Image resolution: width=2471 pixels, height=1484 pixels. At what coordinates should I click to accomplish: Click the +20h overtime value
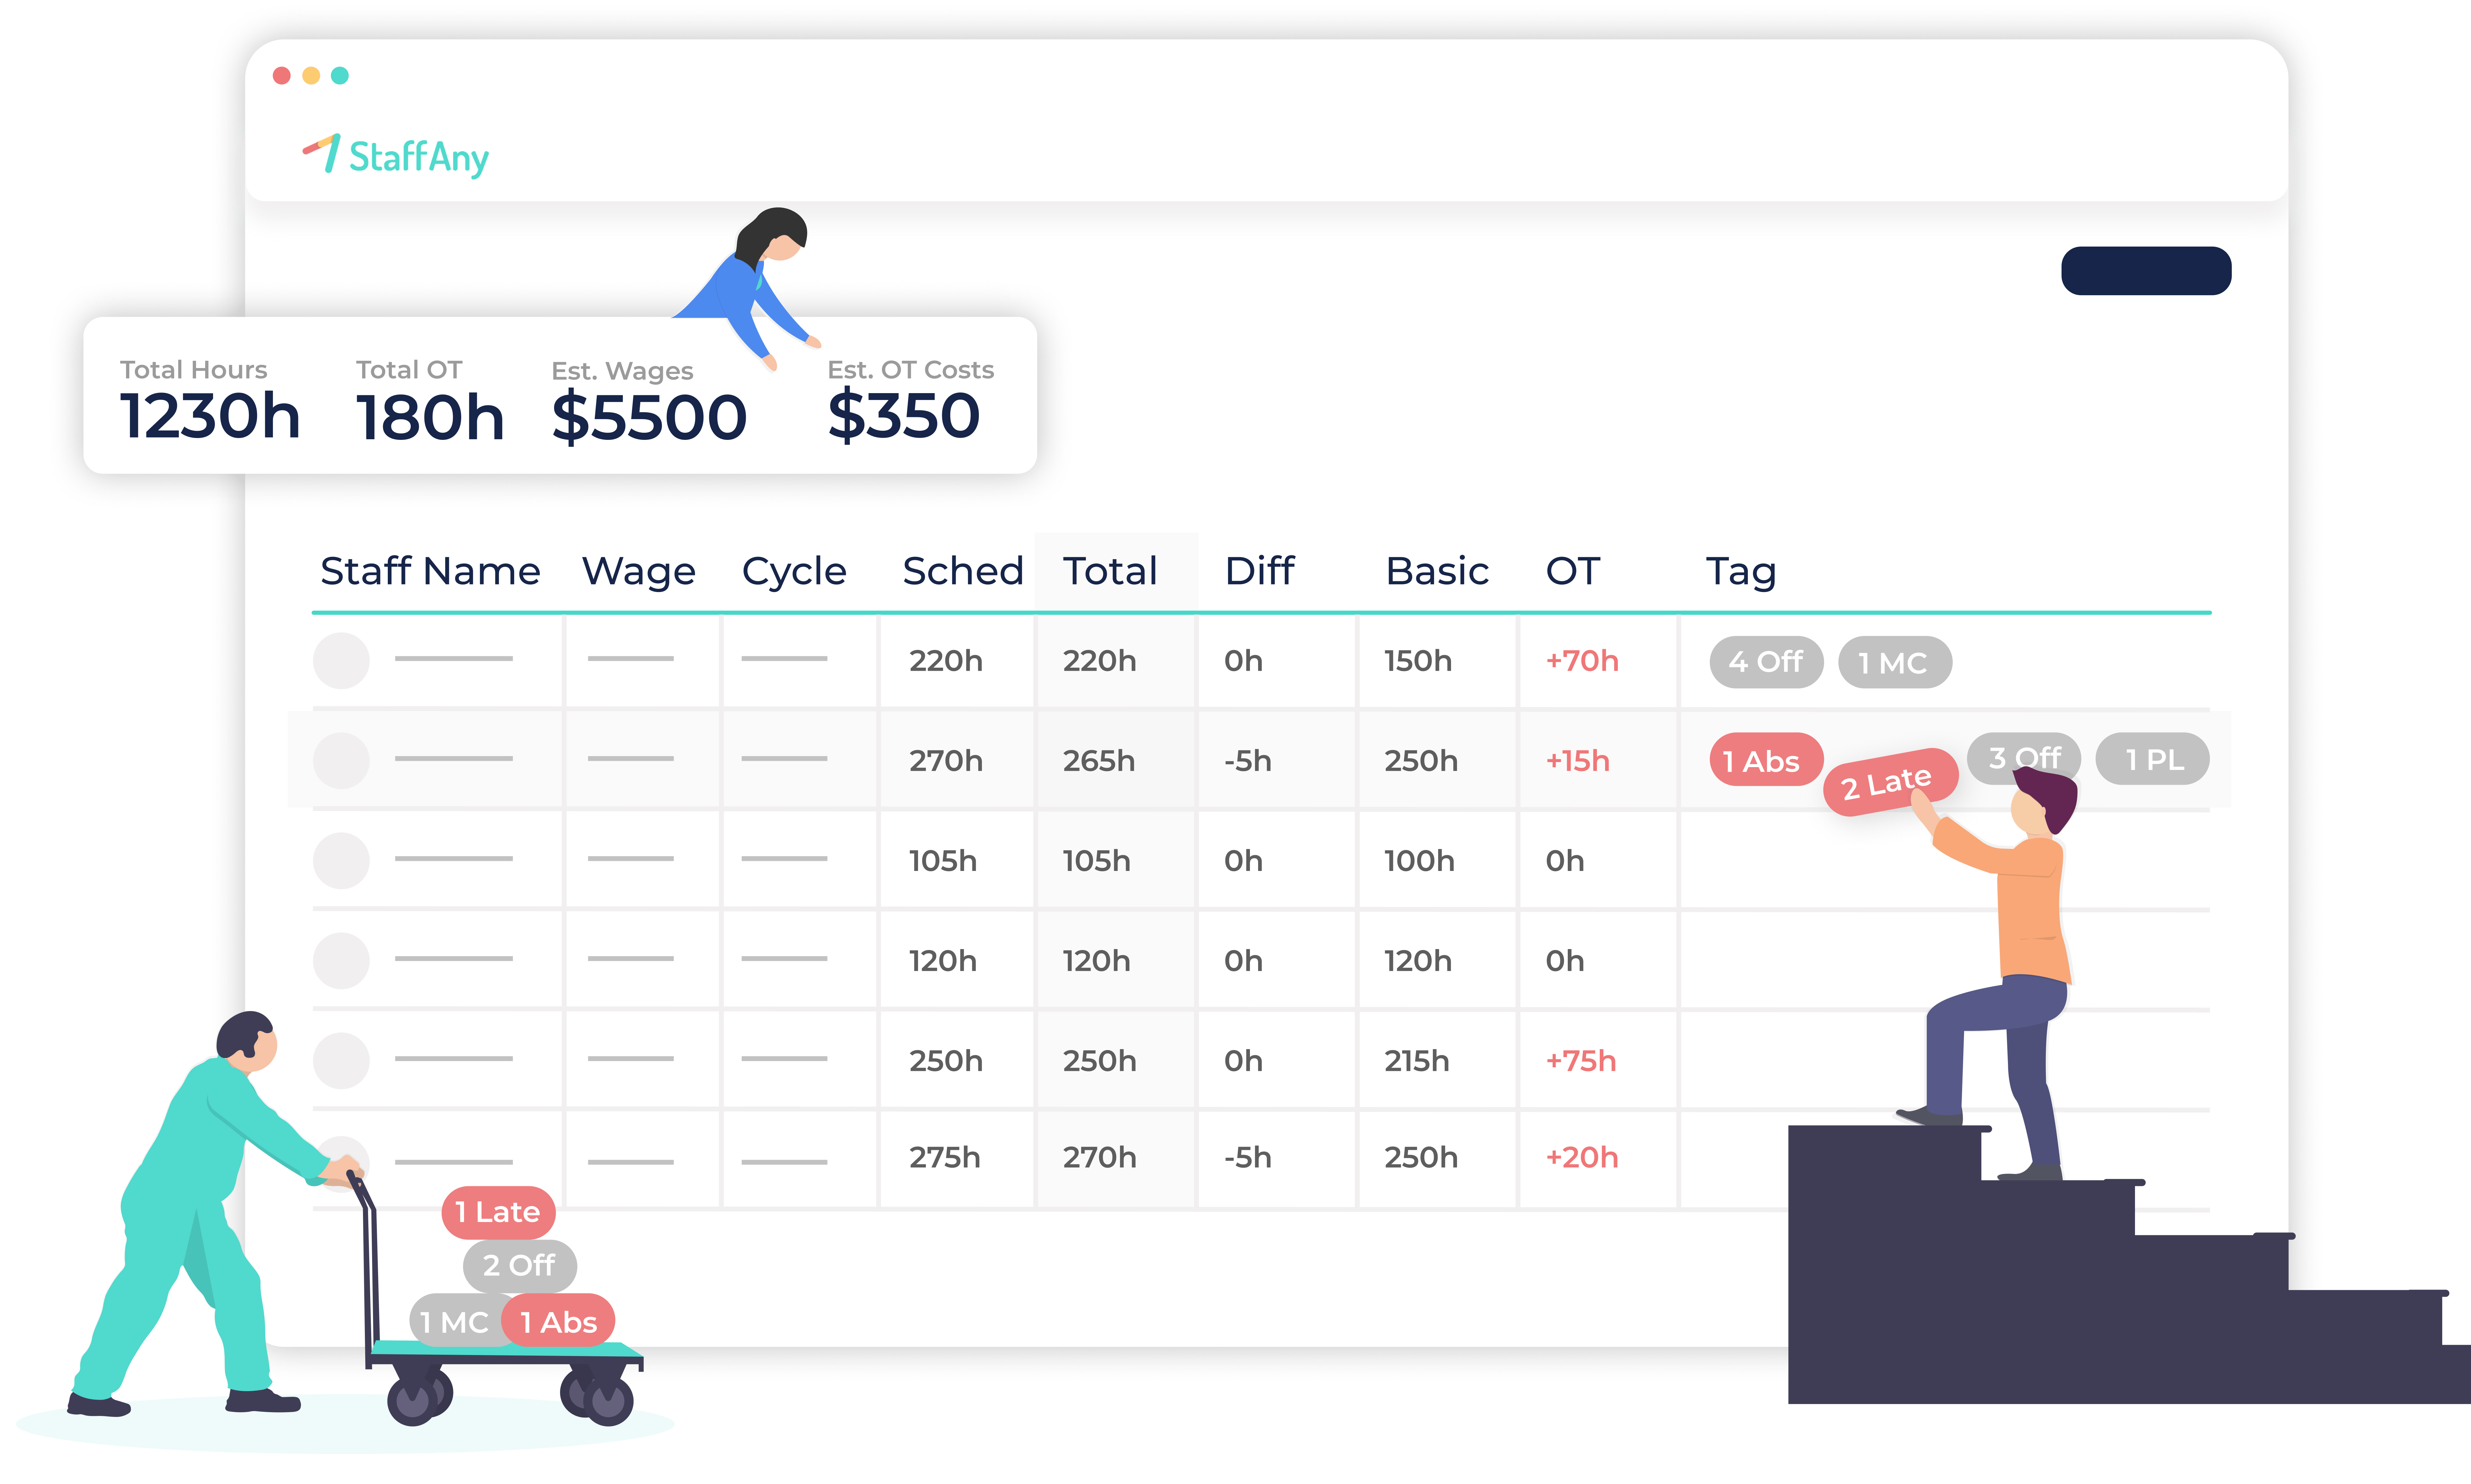coord(1582,1157)
